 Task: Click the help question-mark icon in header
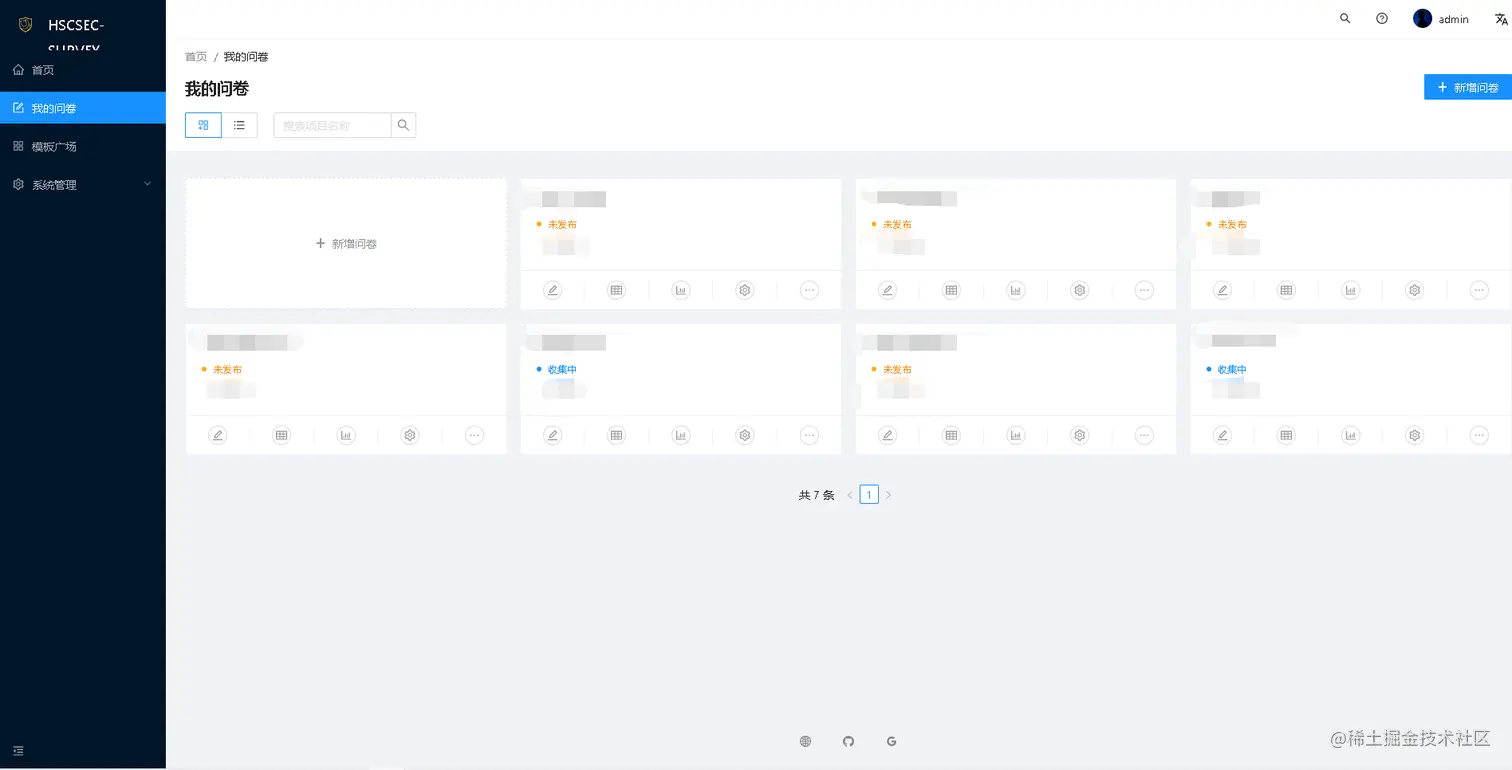tap(1382, 19)
